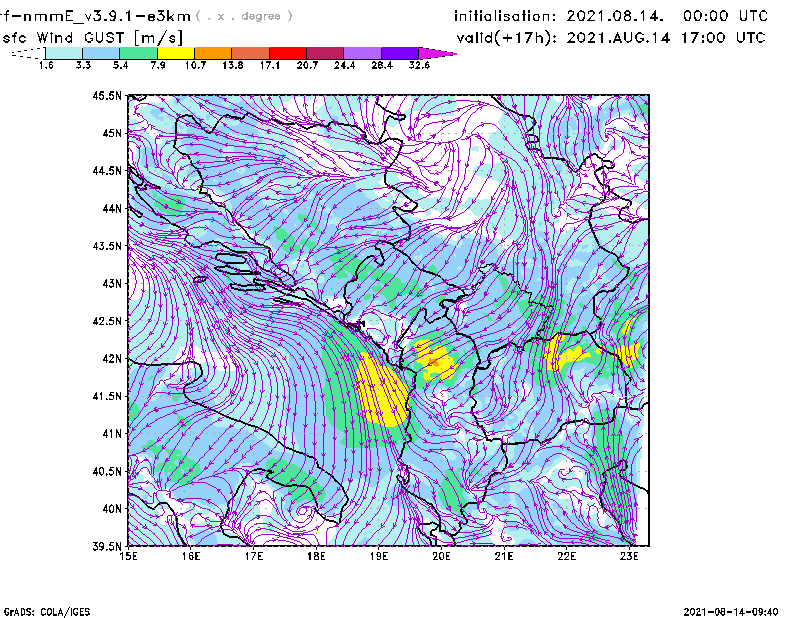
Task: Click the grey '( . x . degree )' text
Action: point(244,16)
